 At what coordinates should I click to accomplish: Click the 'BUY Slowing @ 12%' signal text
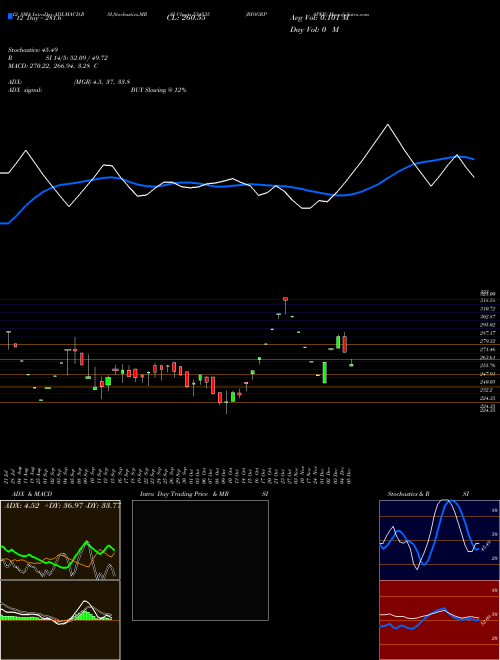pos(158,90)
